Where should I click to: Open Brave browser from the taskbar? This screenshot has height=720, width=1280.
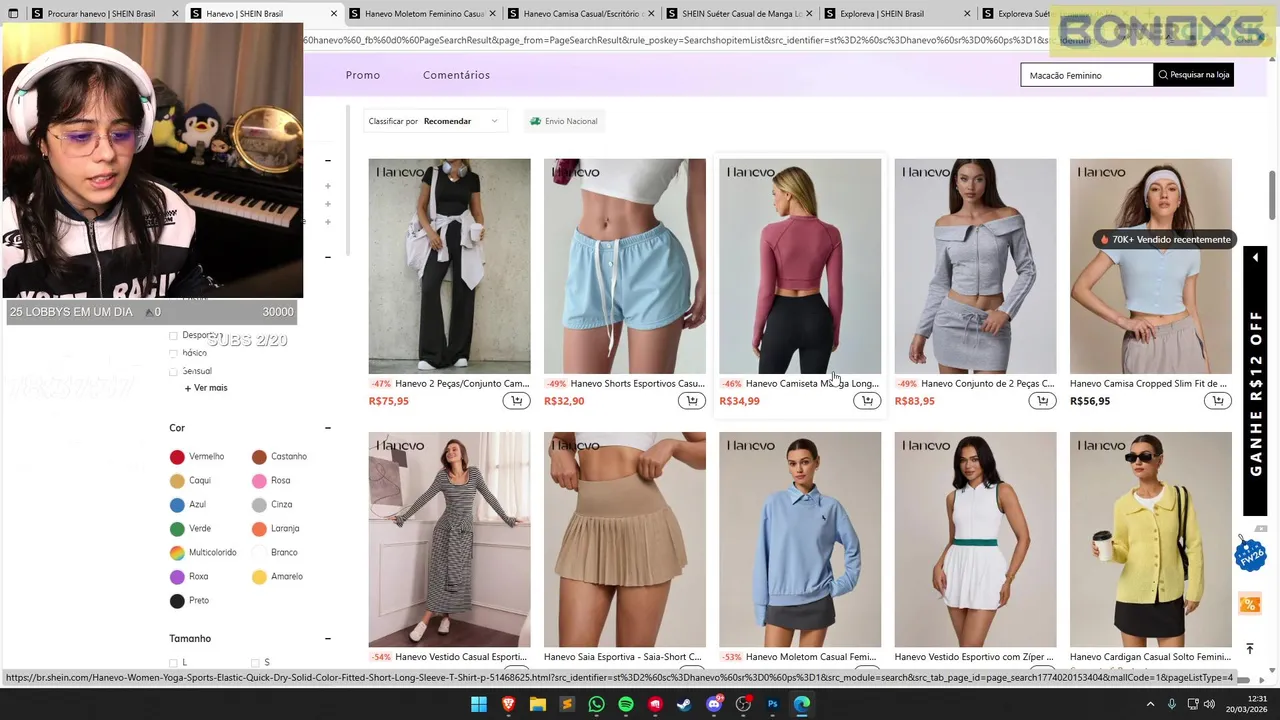(508, 704)
